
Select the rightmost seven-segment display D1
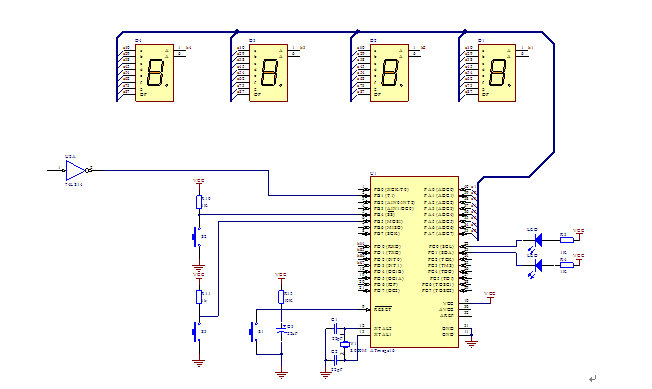[x=497, y=73]
